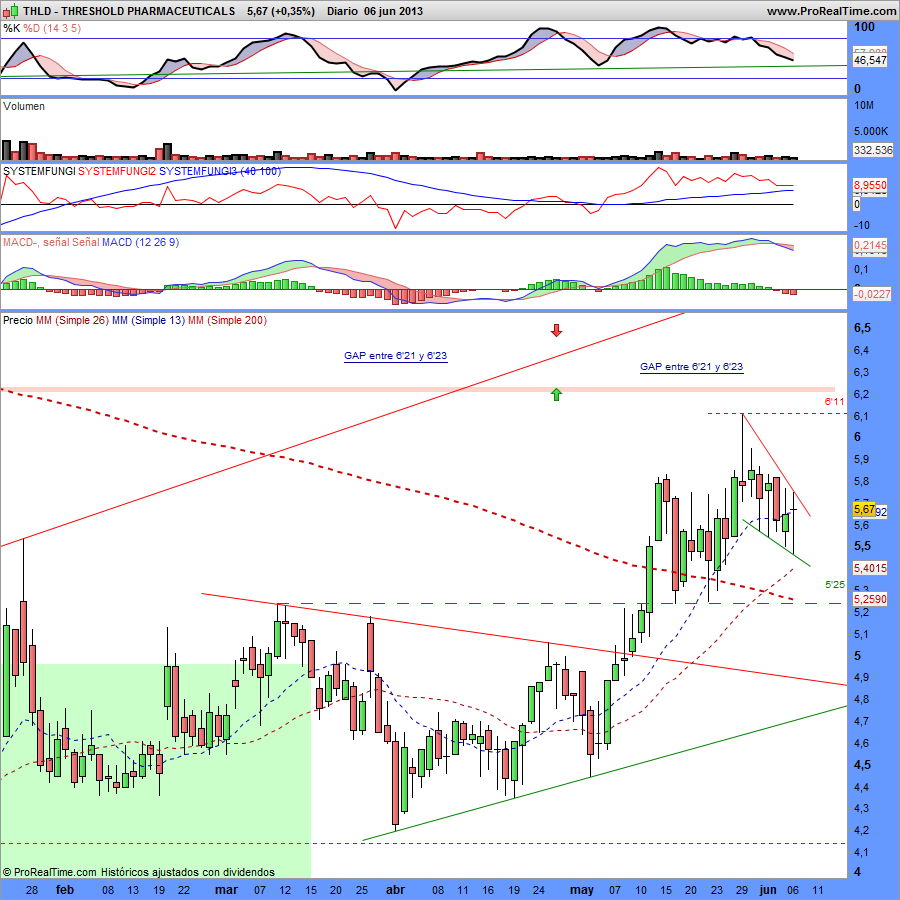Click the 332.536 volume value box
Screen dimensions: 900x900
(x=873, y=150)
